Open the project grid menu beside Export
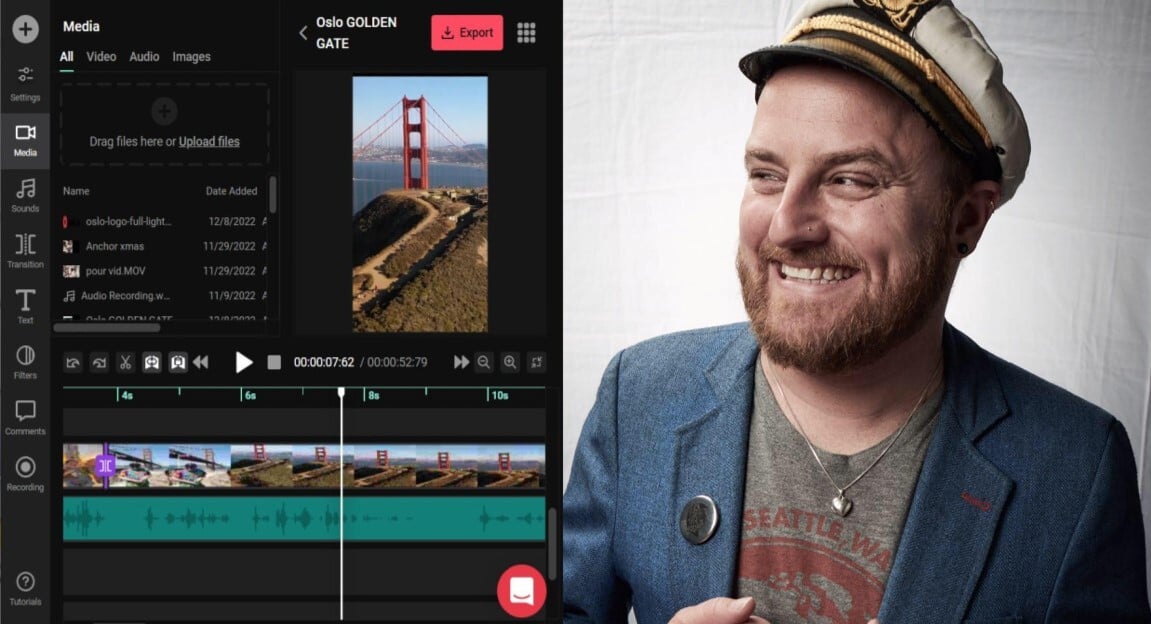 coord(526,32)
